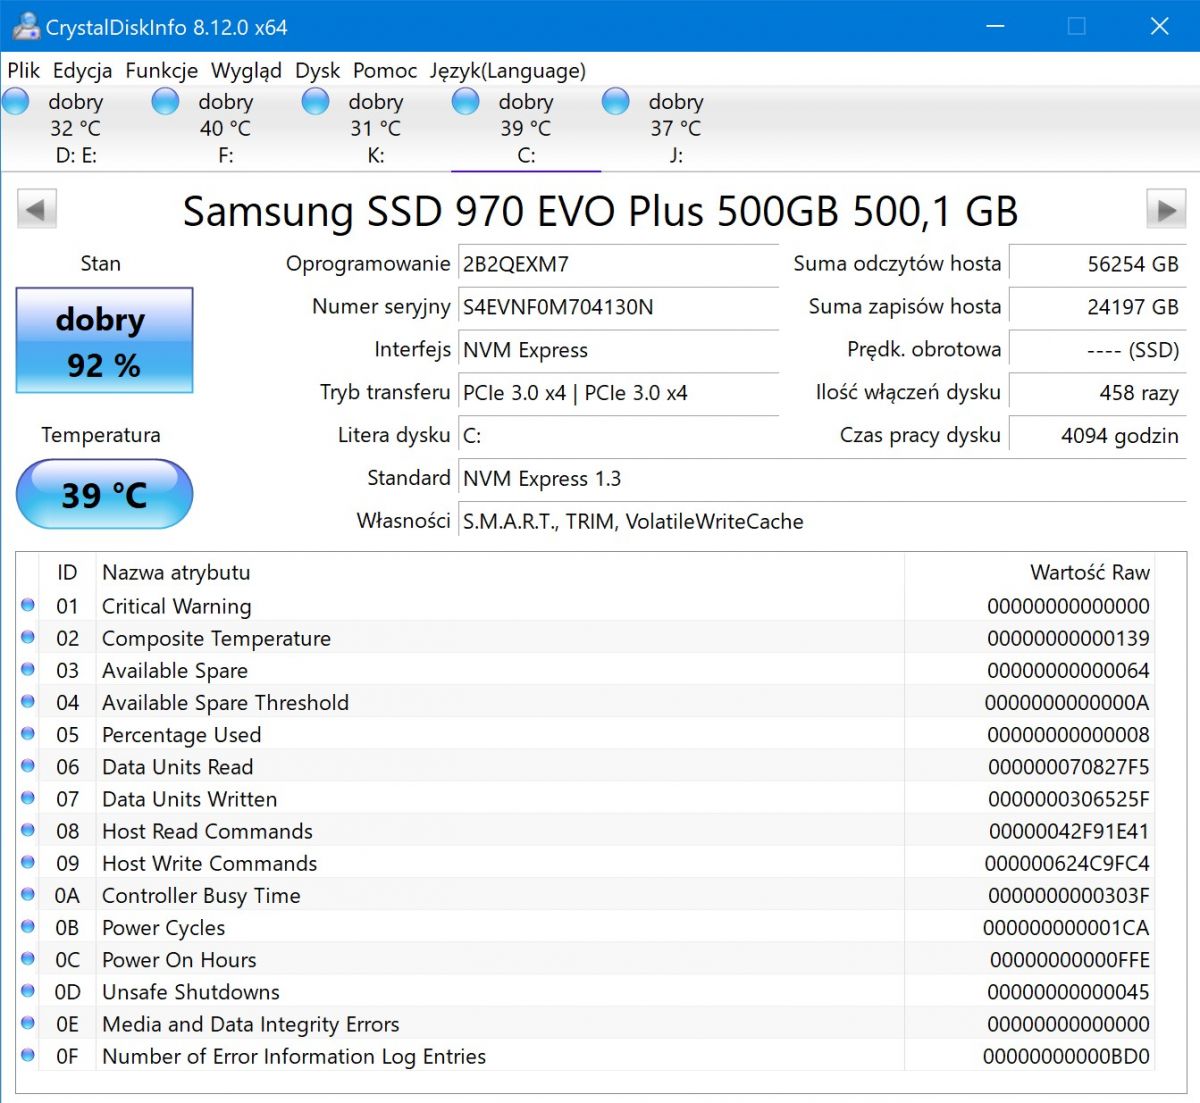This screenshot has height=1103, width=1200.
Task: Click status dot of Power Cycles row
Action: click(28, 926)
